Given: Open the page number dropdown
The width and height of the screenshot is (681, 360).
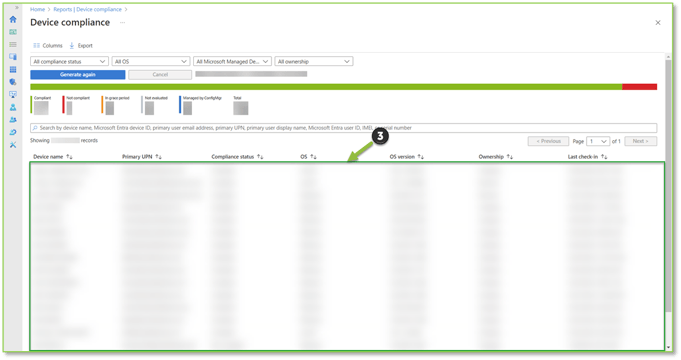Looking at the screenshot, I should 598,141.
